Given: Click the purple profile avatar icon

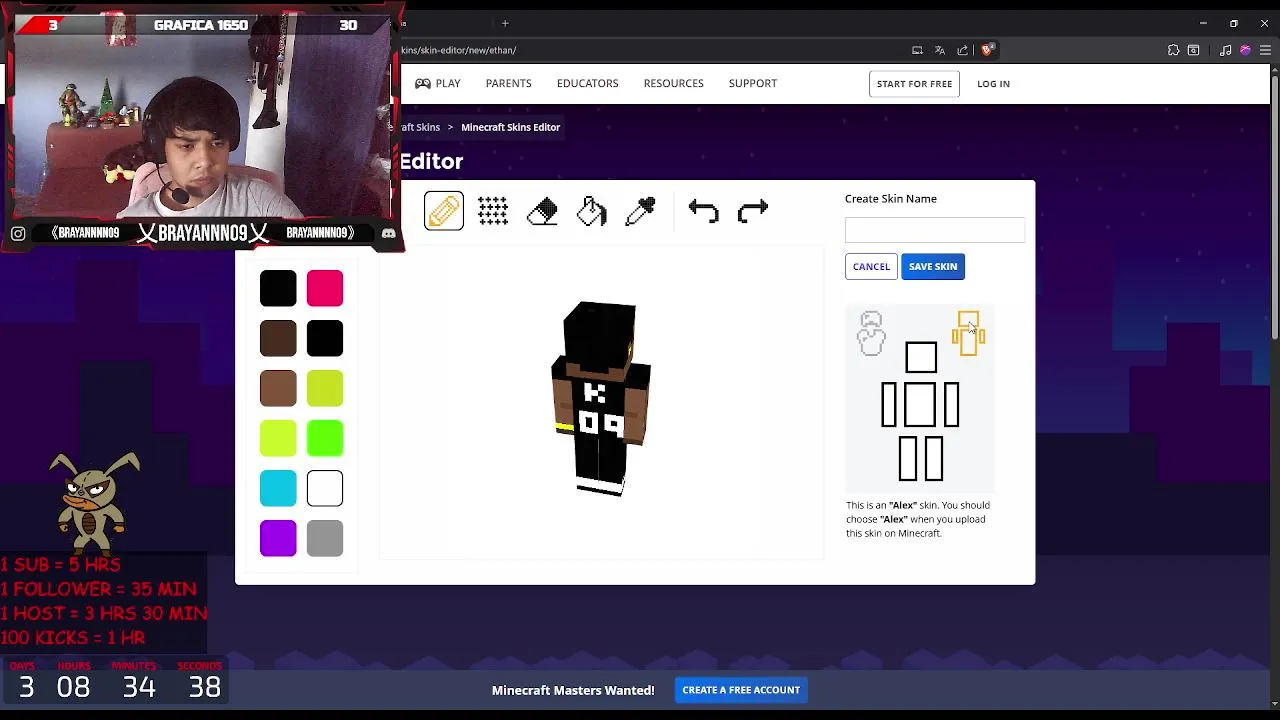Looking at the screenshot, I should pyautogui.click(x=1245, y=50).
